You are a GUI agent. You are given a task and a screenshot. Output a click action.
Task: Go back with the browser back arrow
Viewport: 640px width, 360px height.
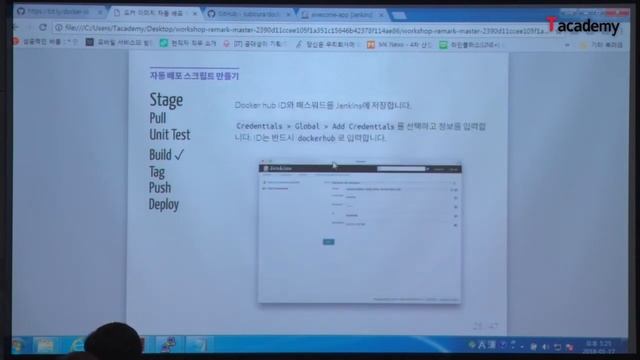(16, 27)
